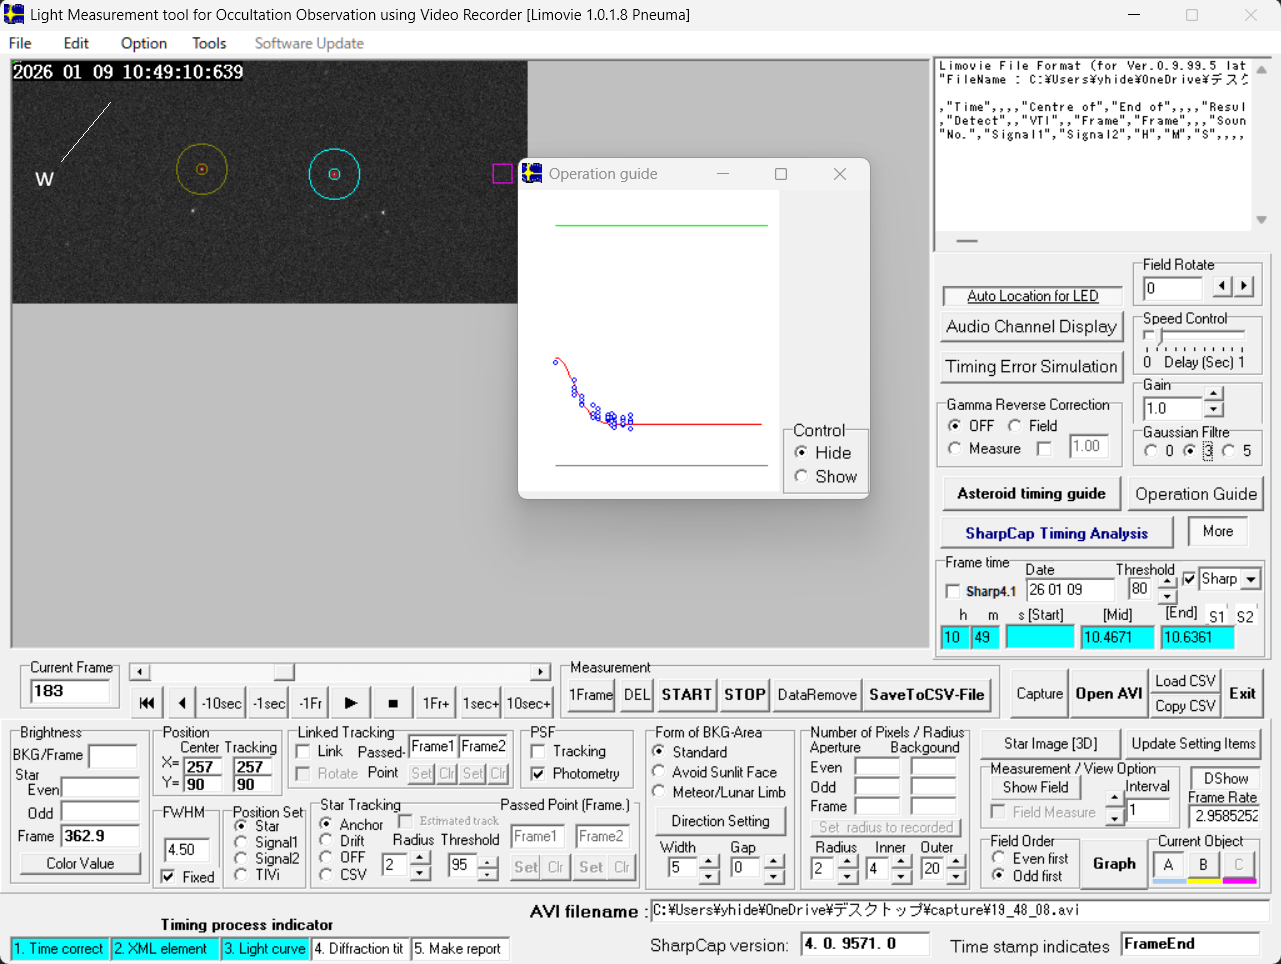Rotate field with the left arrow button

pyautogui.click(x=1222, y=287)
